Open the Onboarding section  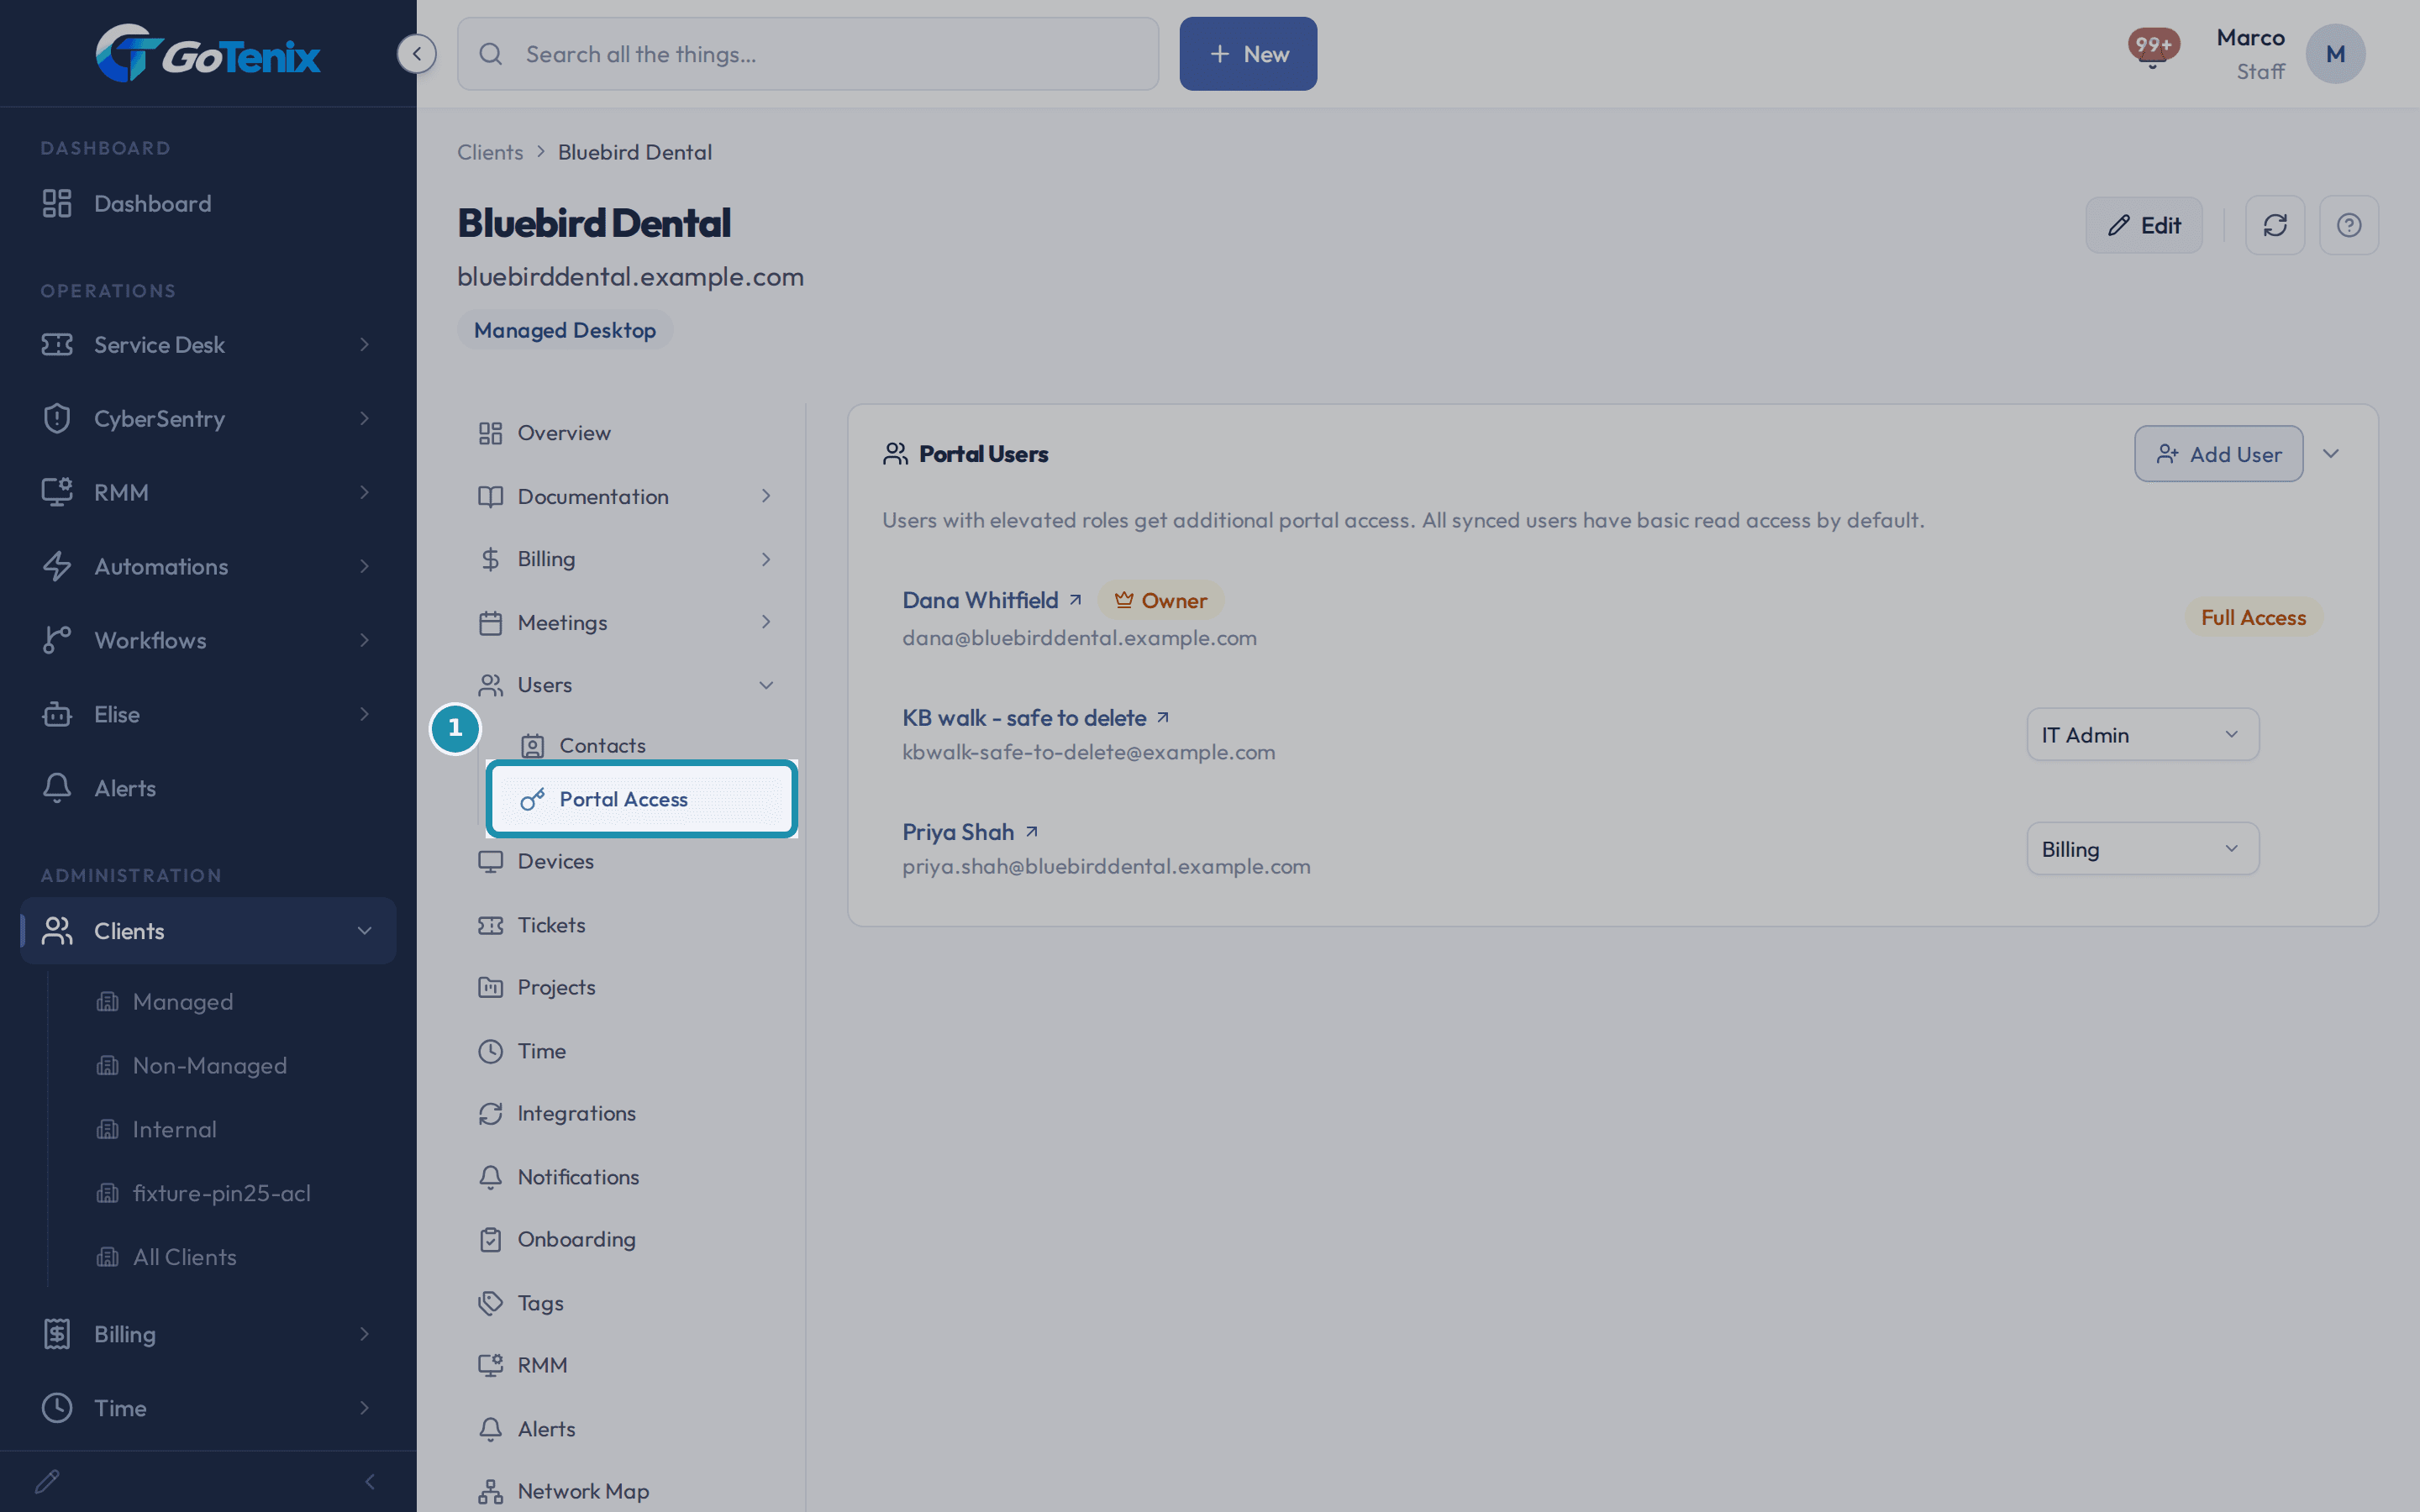tap(628, 1239)
